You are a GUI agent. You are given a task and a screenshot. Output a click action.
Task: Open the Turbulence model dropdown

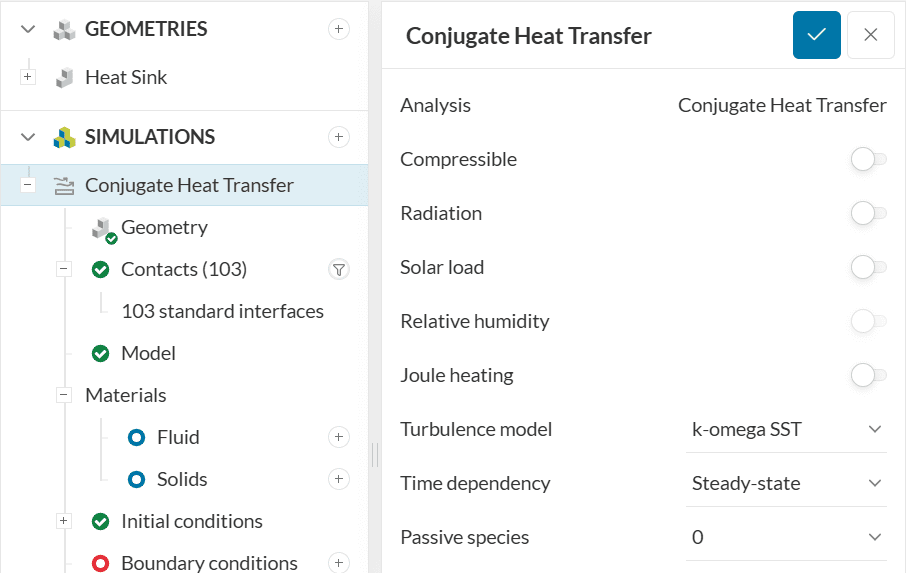tap(787, 429)
